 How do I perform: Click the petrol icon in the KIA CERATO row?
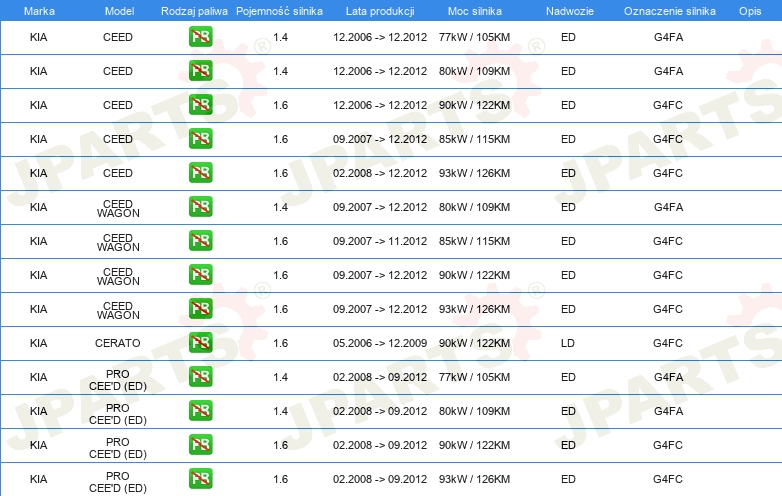(200, 343)
